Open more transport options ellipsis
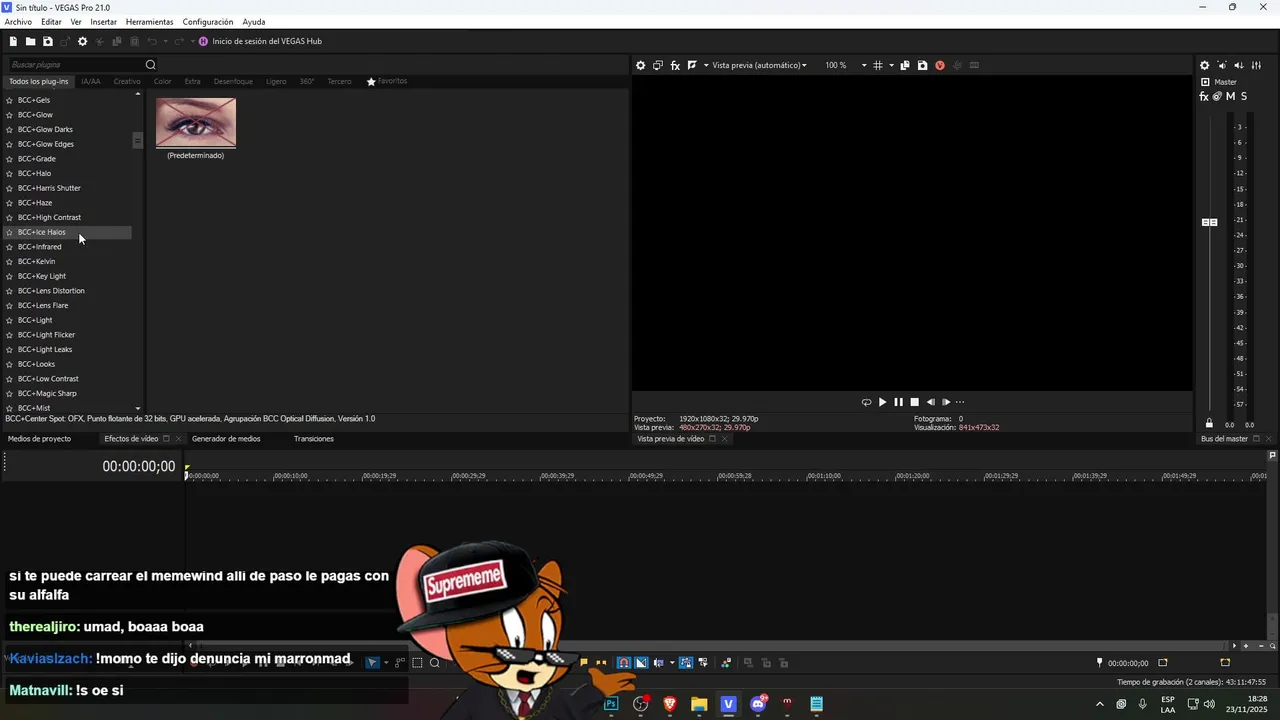Screen dimensions: 1280x720 (x=960, y=402)
